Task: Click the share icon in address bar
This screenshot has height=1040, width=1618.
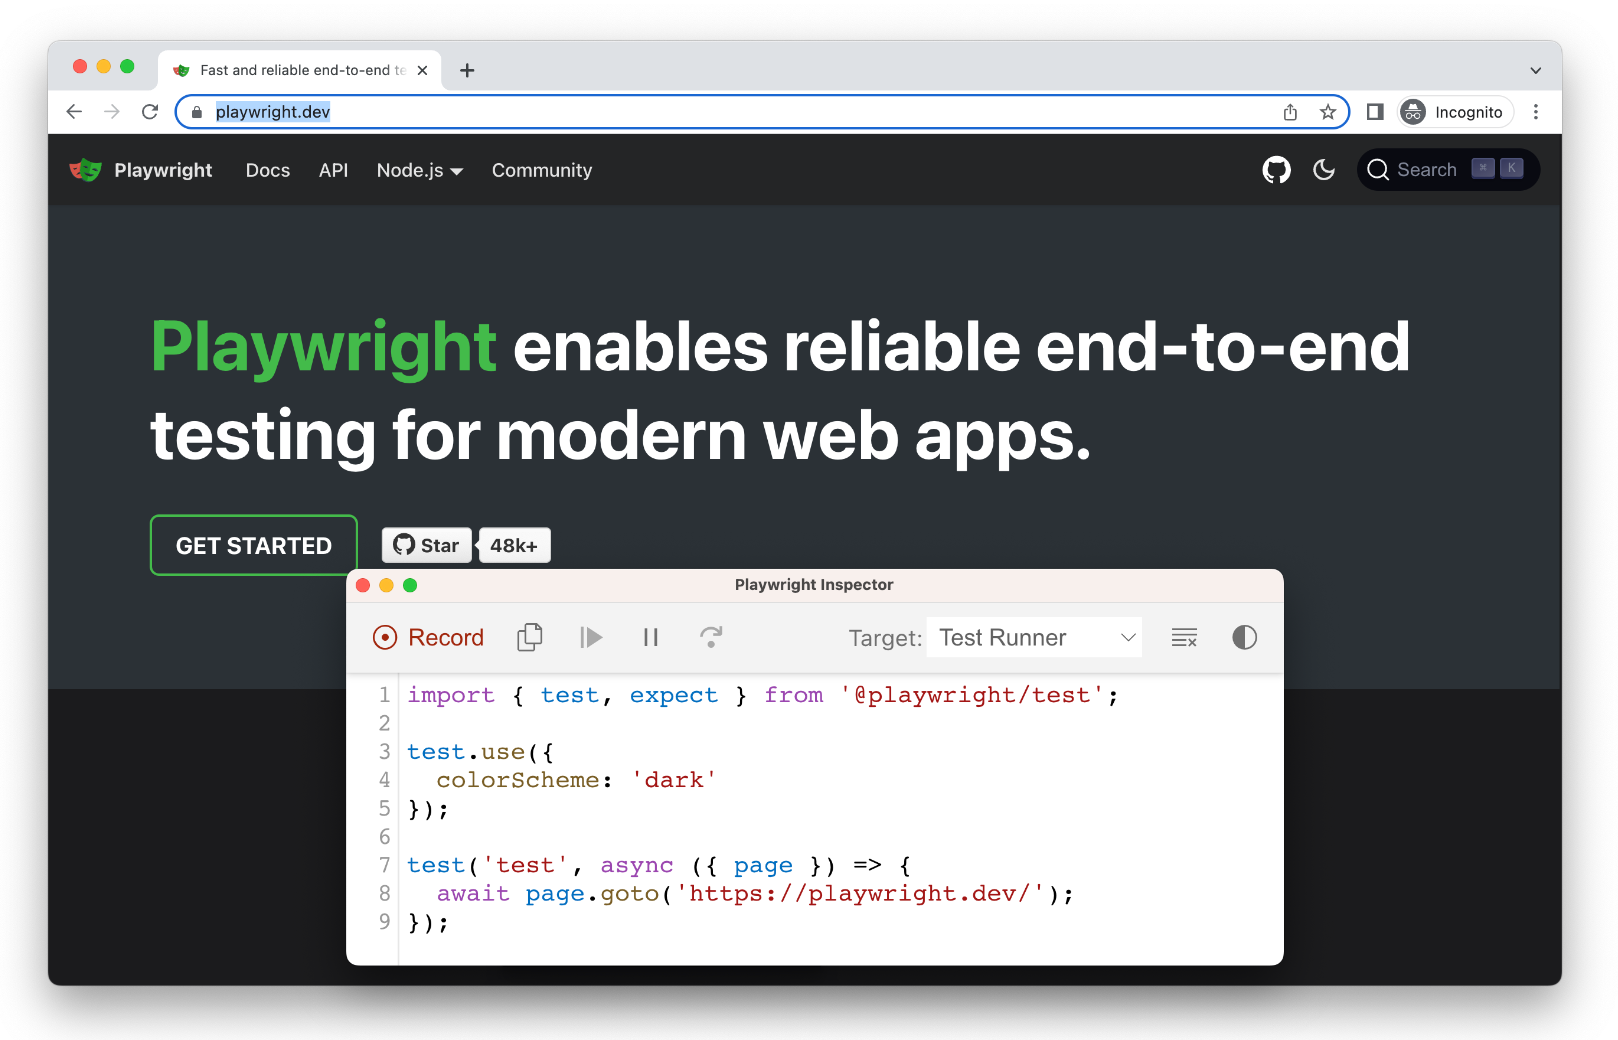Action: click(1290, 112)
